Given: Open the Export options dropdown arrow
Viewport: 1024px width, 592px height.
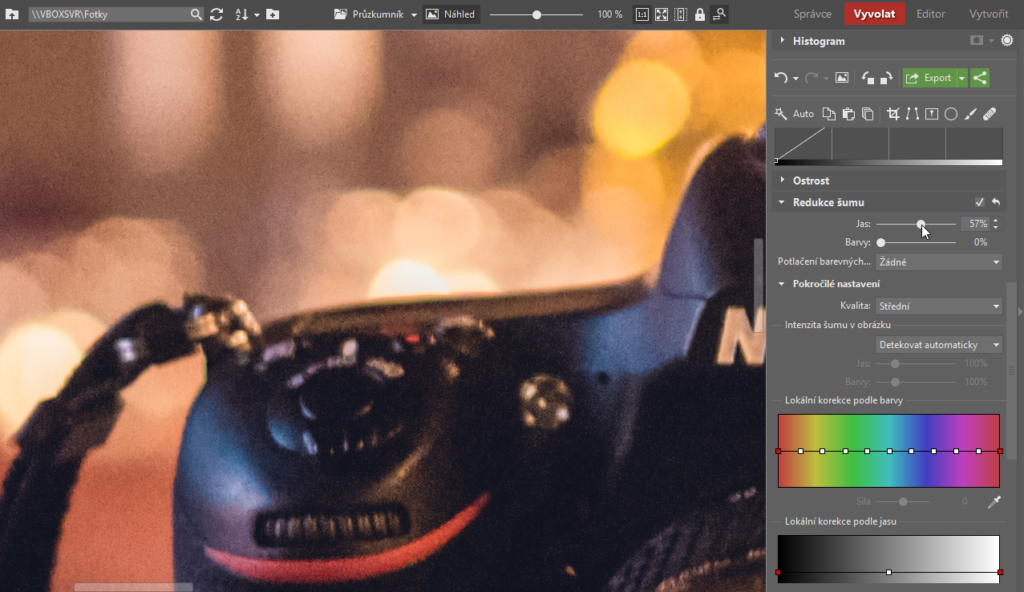Looking at the screenshot, I should [962, 78].
